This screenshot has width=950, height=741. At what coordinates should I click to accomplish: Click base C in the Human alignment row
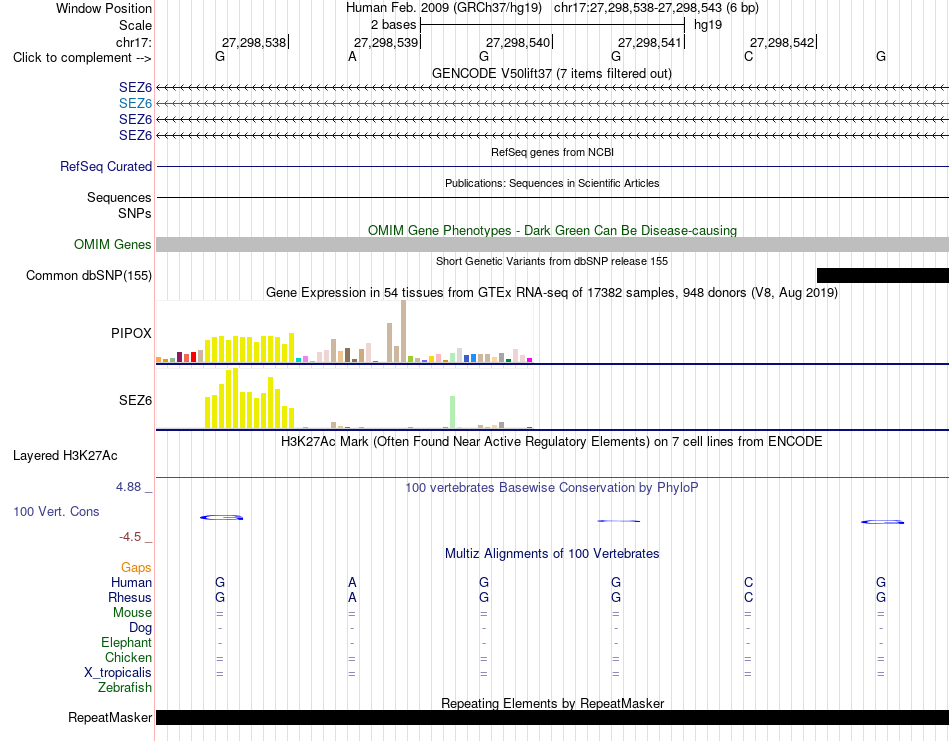[x=748, y=582]
